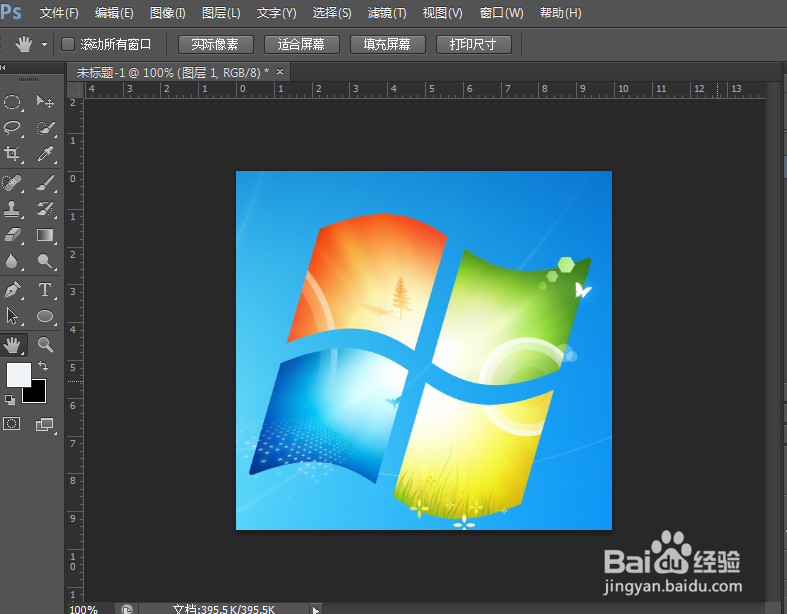787x614 pixels.
Task: Change the screen mode
Action: point(45,424)
